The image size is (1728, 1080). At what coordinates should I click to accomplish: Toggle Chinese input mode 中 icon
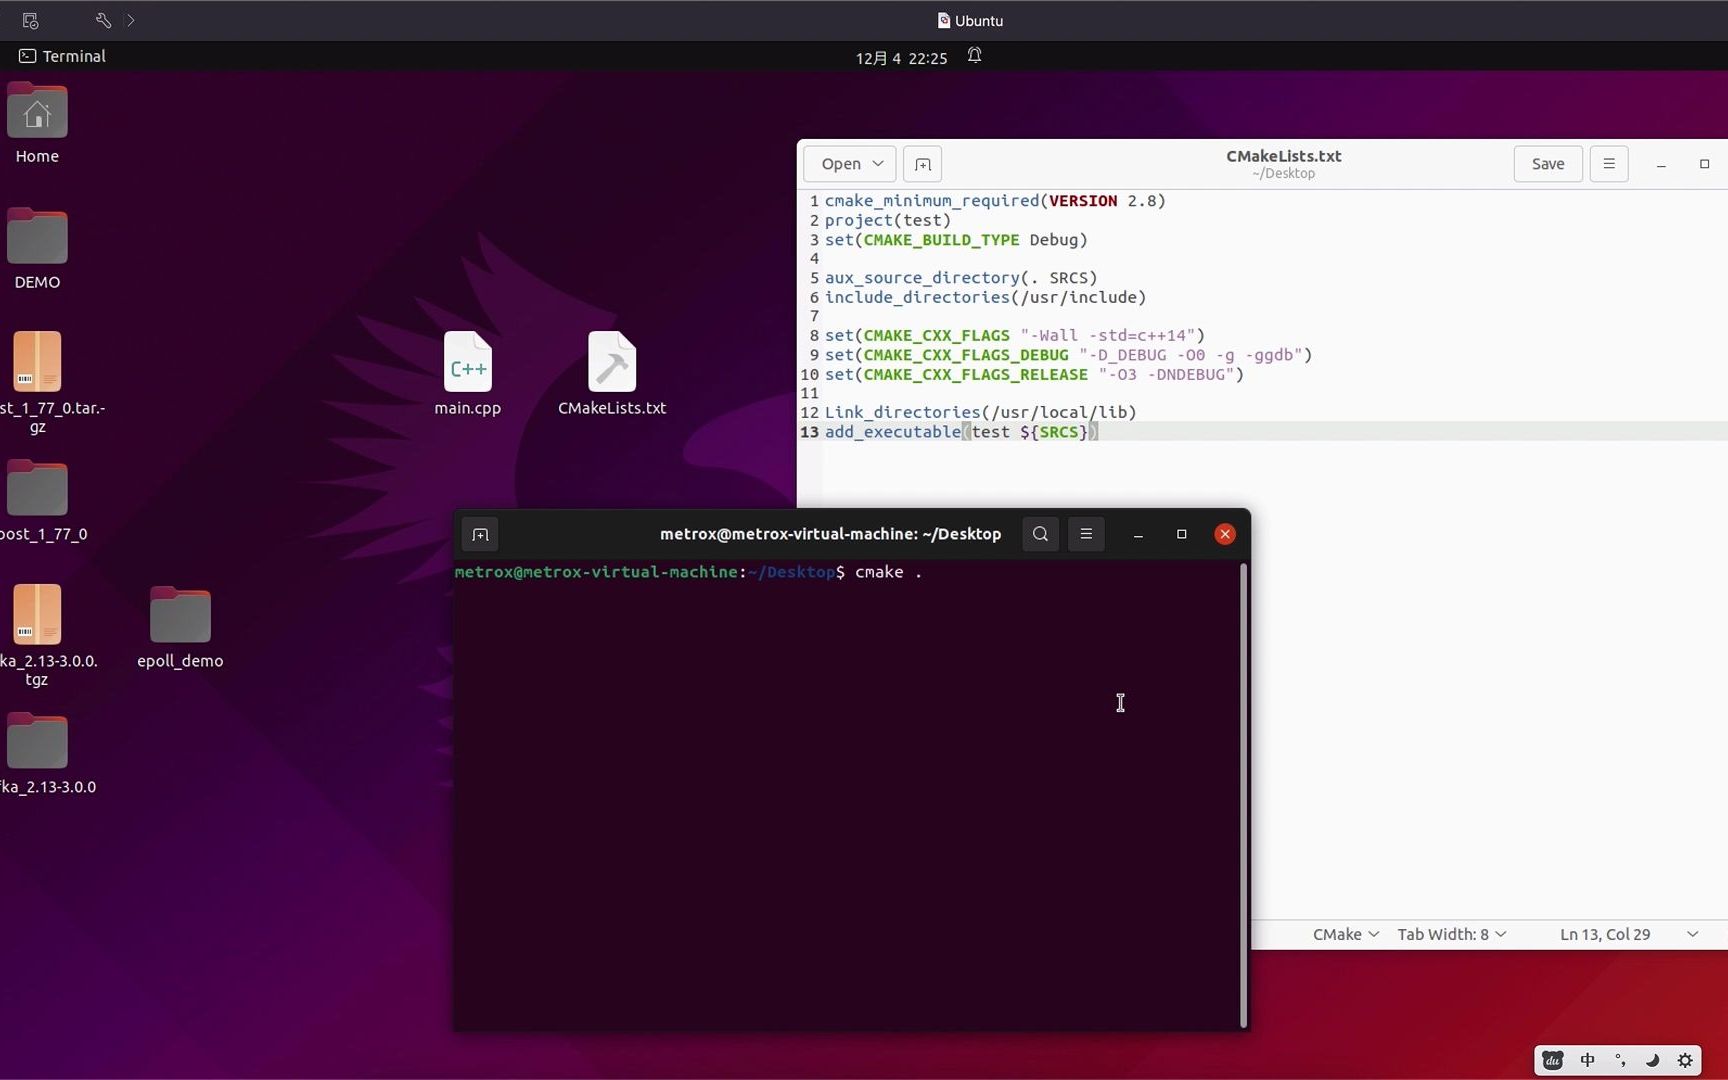1587,1061
